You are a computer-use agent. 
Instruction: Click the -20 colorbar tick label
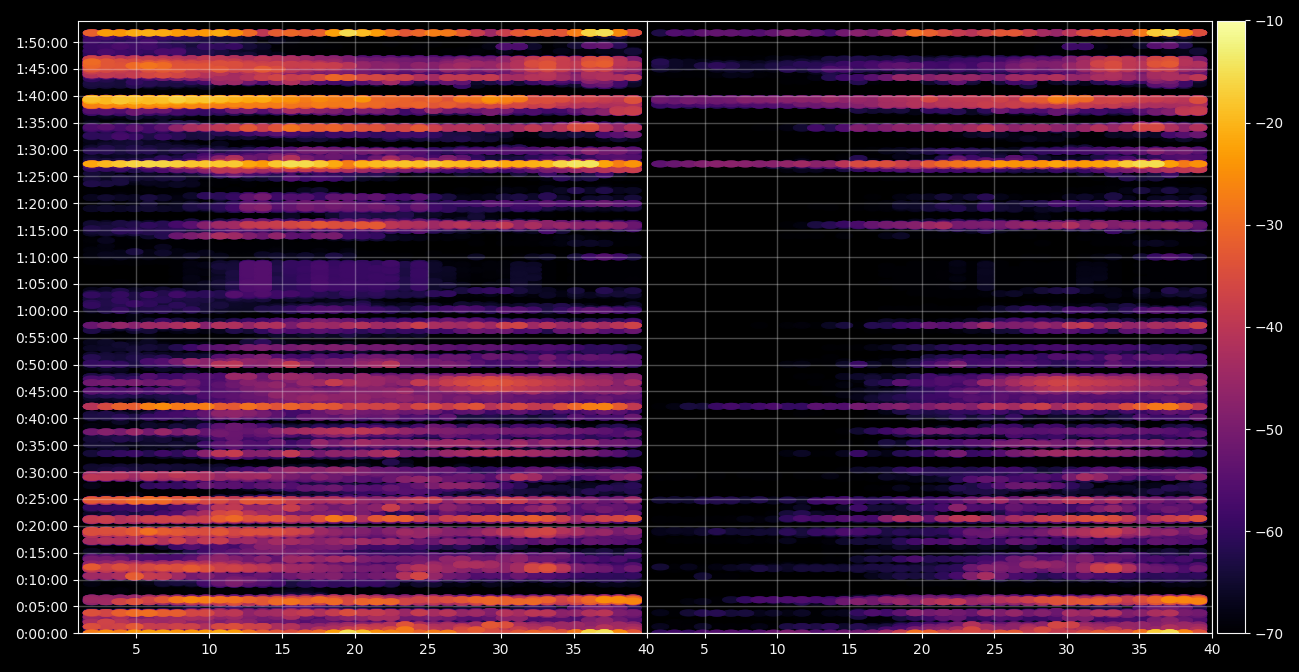point(1269,123)
